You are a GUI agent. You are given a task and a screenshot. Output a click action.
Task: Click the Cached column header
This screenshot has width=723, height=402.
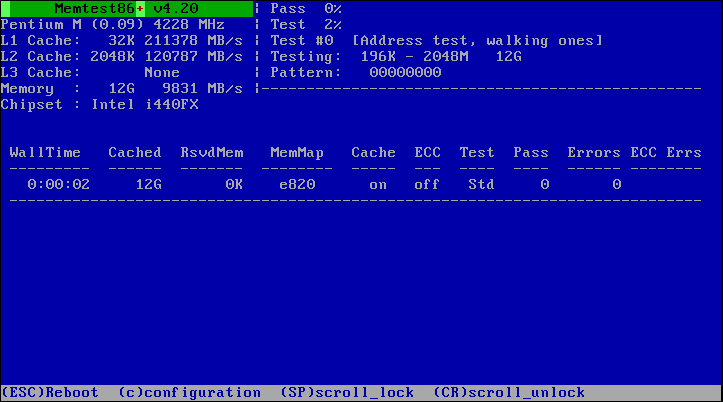[x=135, y=153]
